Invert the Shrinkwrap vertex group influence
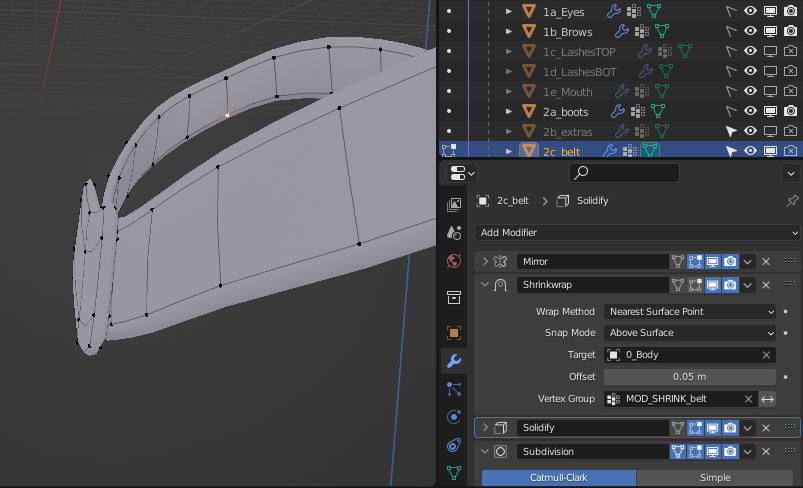The width and height of the screenshot is (803, 488). pyautogui.click(x=767, y=399)
